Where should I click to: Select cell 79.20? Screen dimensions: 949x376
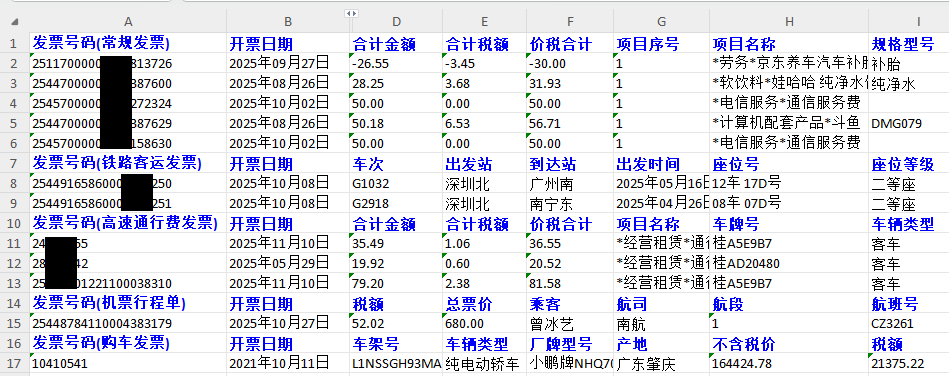coord(396,283)
